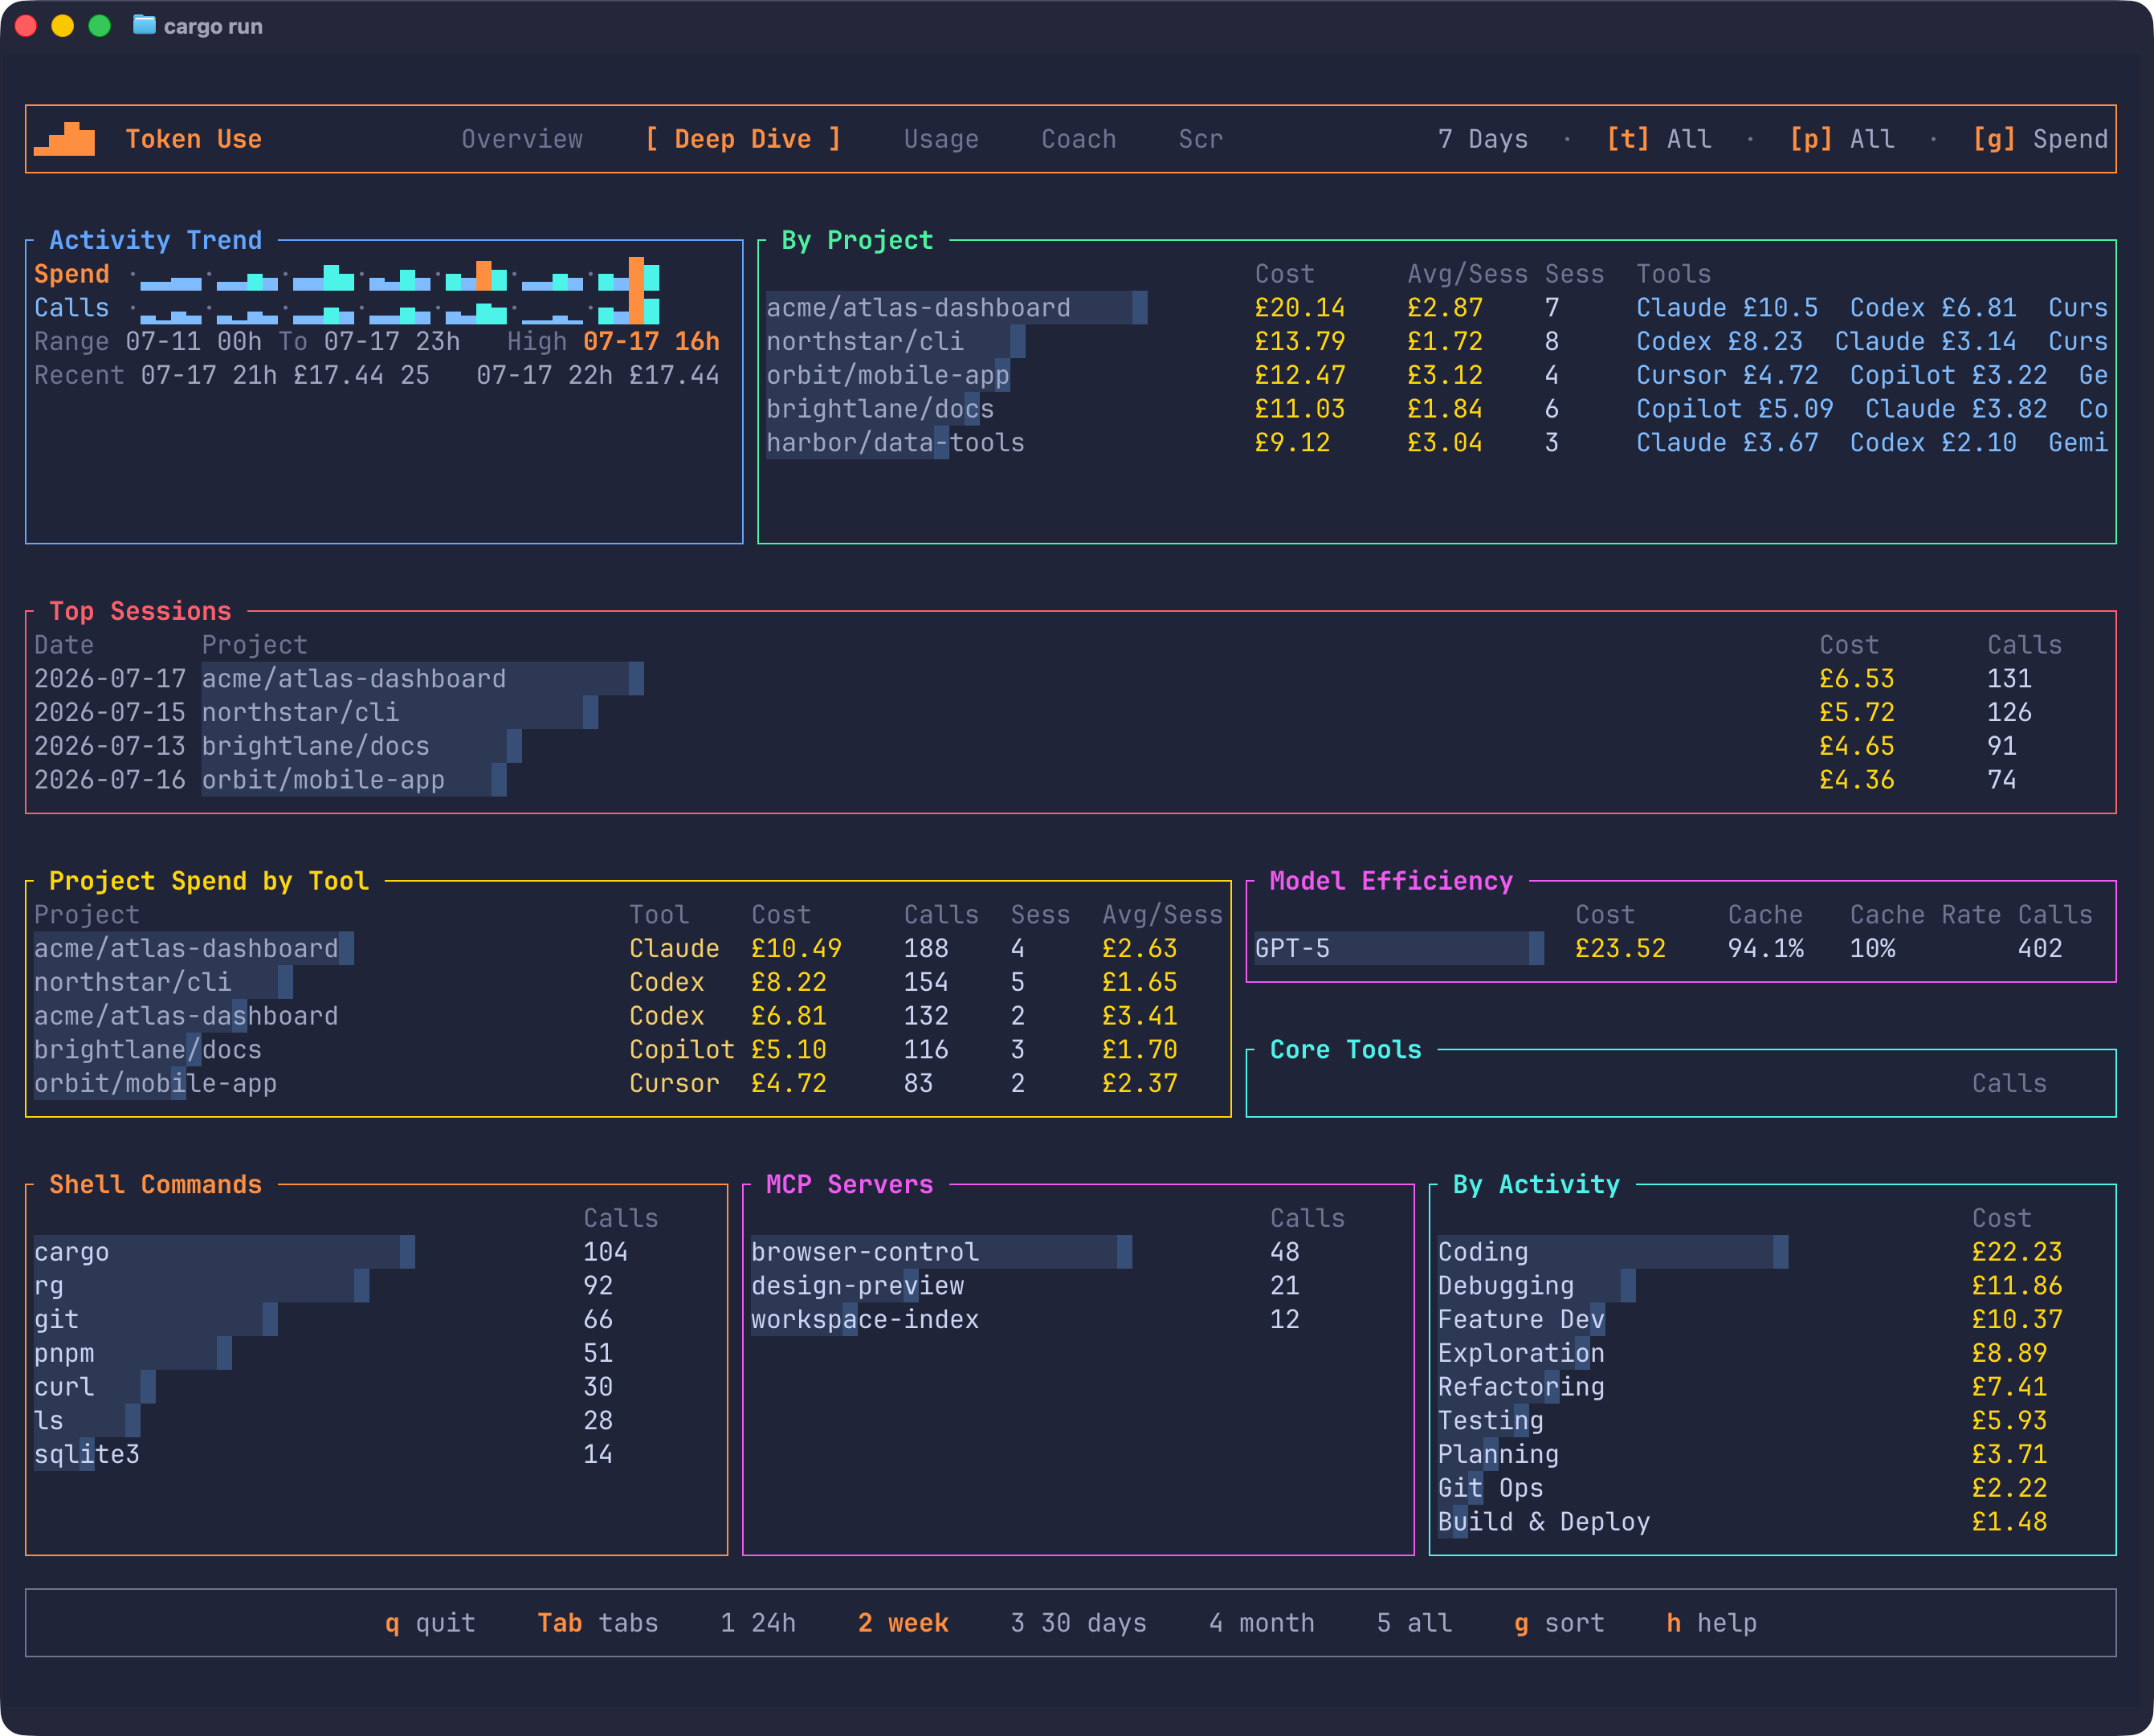
Task: Click the £6.53 cost in Top Sessions
Action: click(x=1856, y=679)
